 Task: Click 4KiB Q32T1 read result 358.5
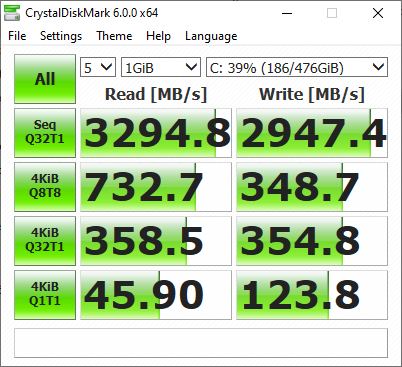pos(156,241)
